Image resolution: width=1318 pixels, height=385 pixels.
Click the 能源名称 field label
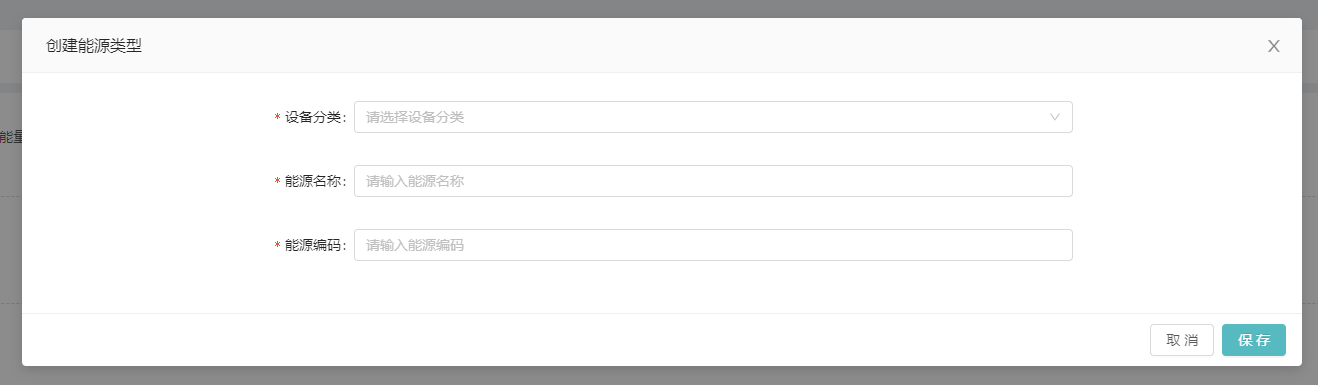pyautogui.click(x=314, y=181)
